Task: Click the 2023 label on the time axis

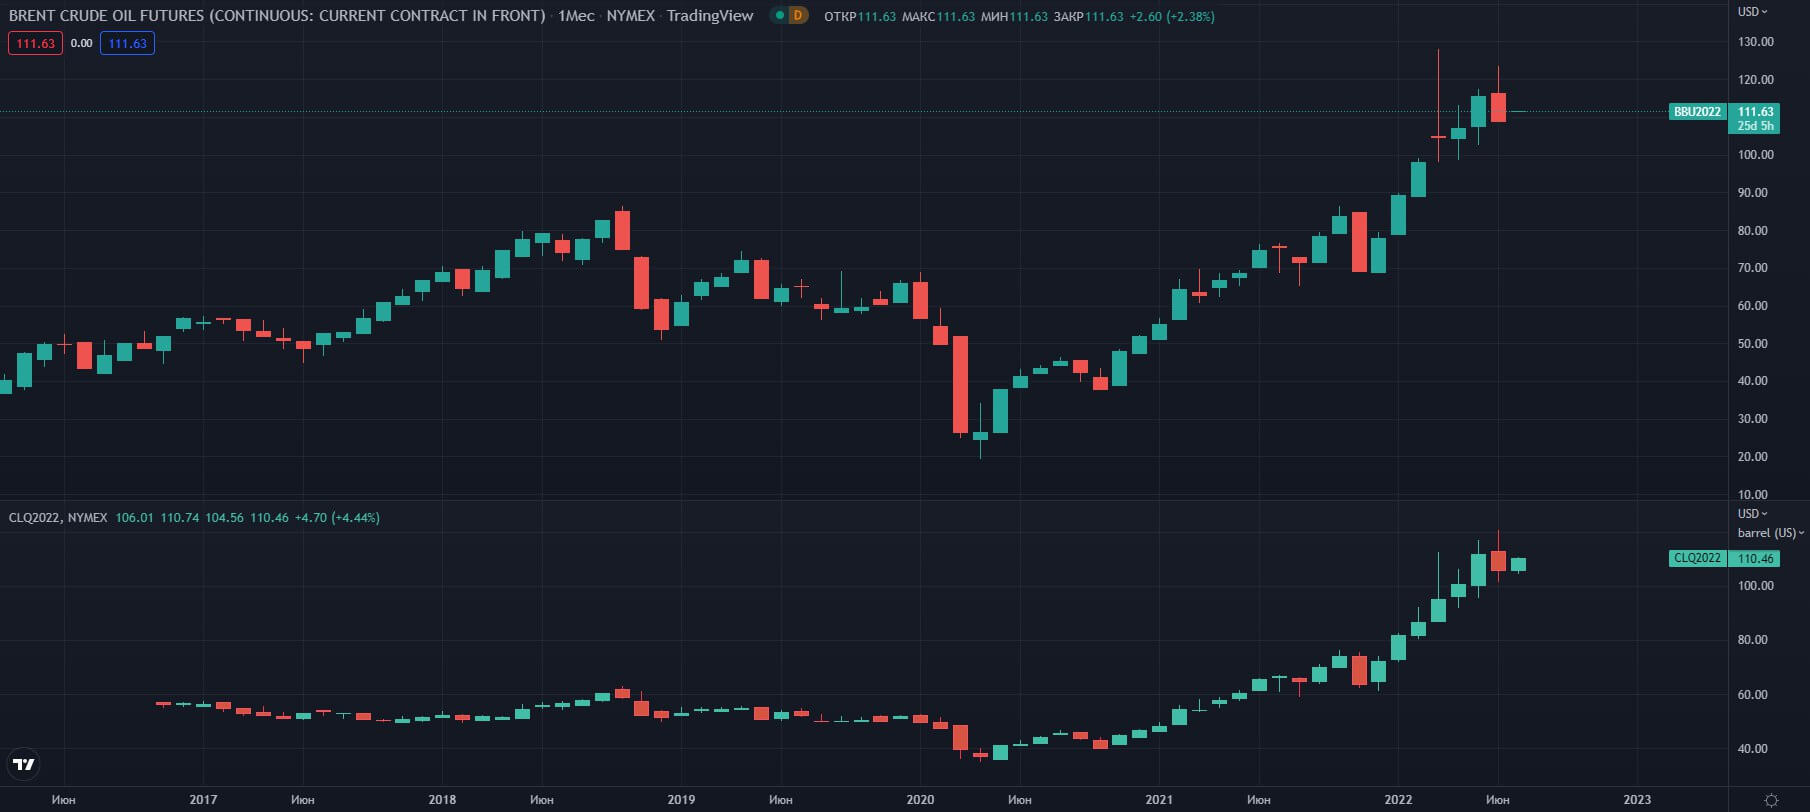Action: (x=1637, y=800)
